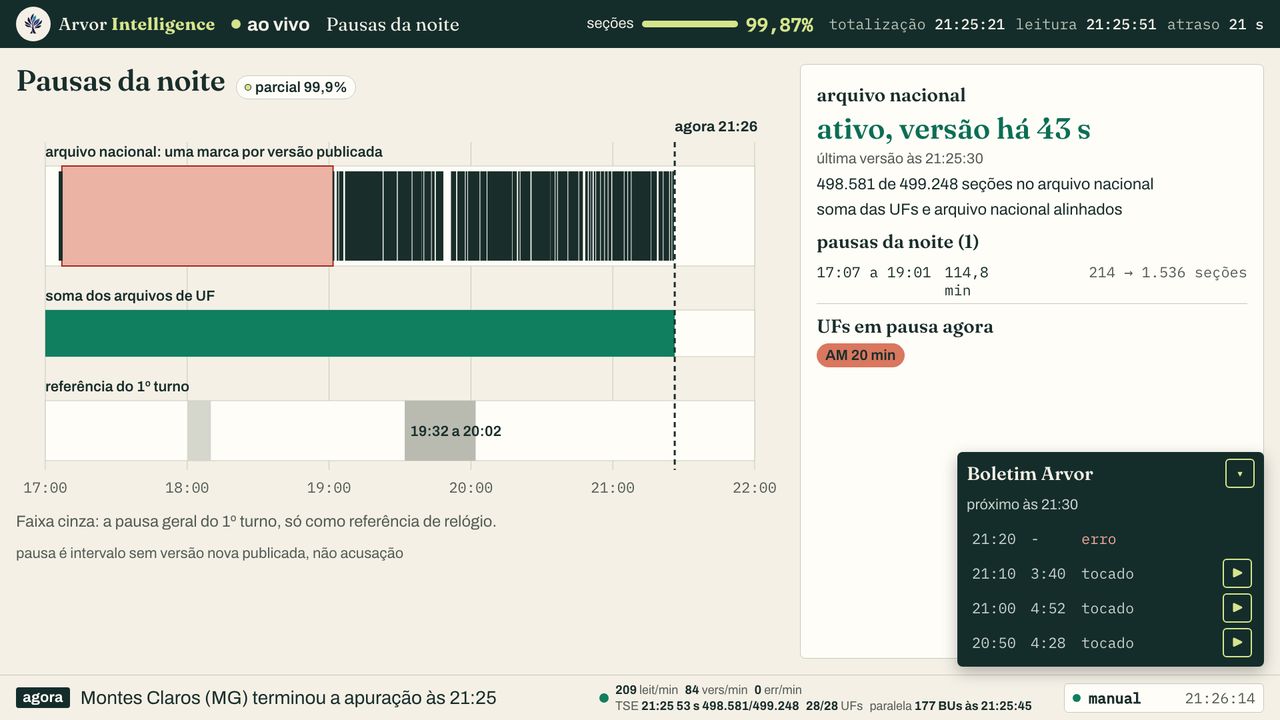
Task: Click the totalização 21:25:21 timestamp
Action: 917,24
